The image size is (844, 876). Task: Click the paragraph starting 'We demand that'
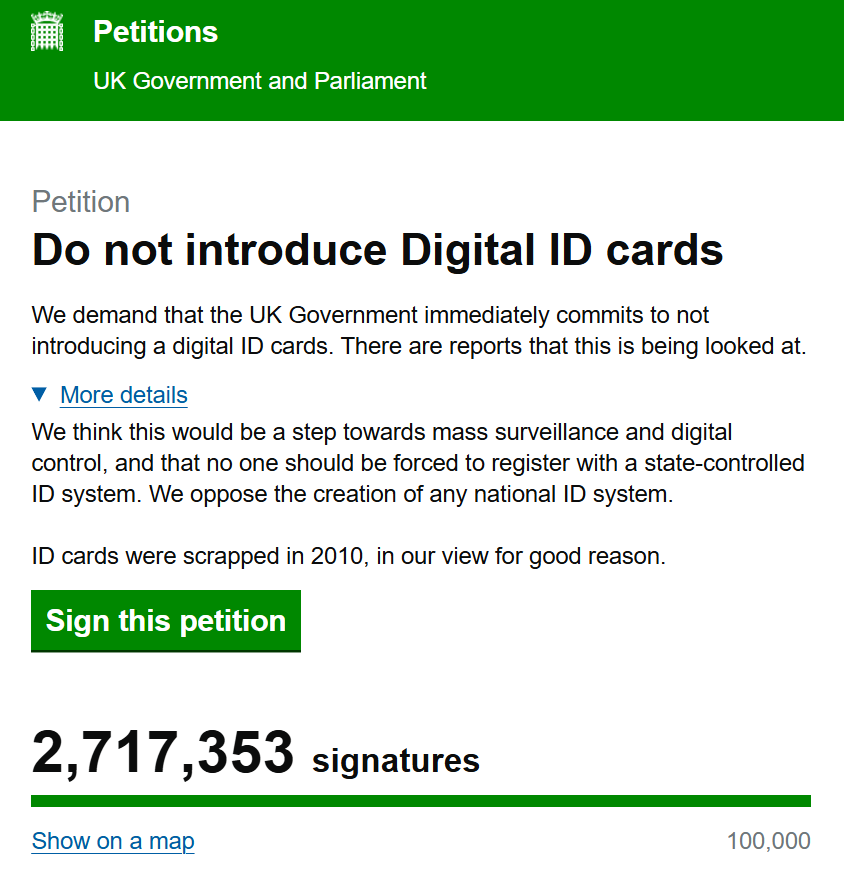pos(420,331)
